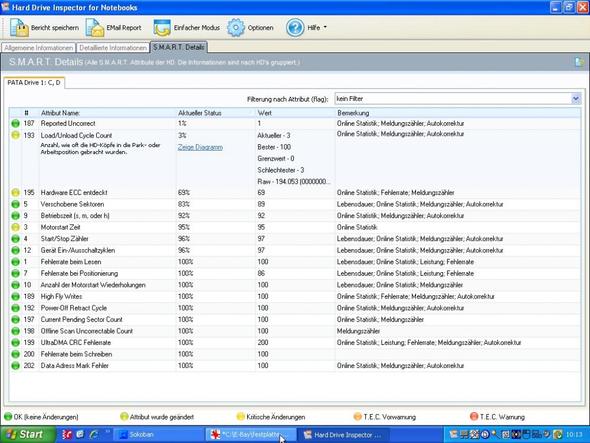This screenshot has height=443, width=590.
Task: Open the EMail Report toolbar icon
Action: [95, 27]
